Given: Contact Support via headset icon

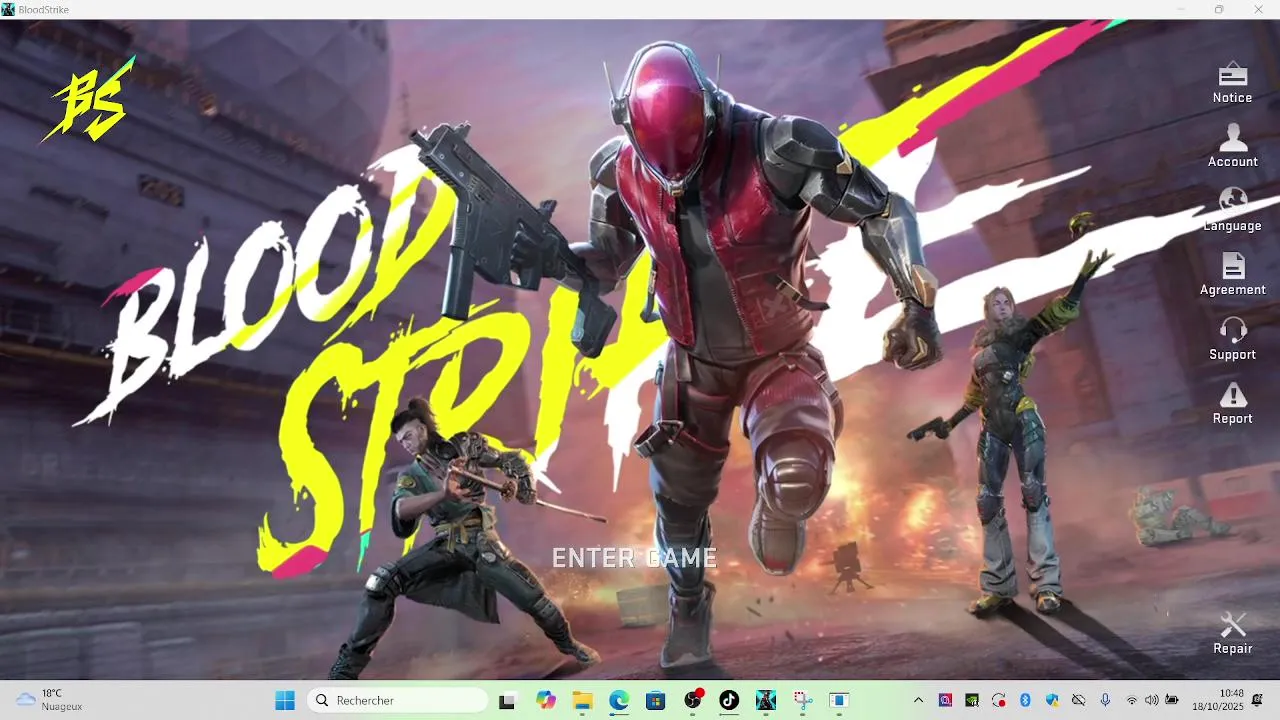Looking at the screenshot, I should point(1232,340).
